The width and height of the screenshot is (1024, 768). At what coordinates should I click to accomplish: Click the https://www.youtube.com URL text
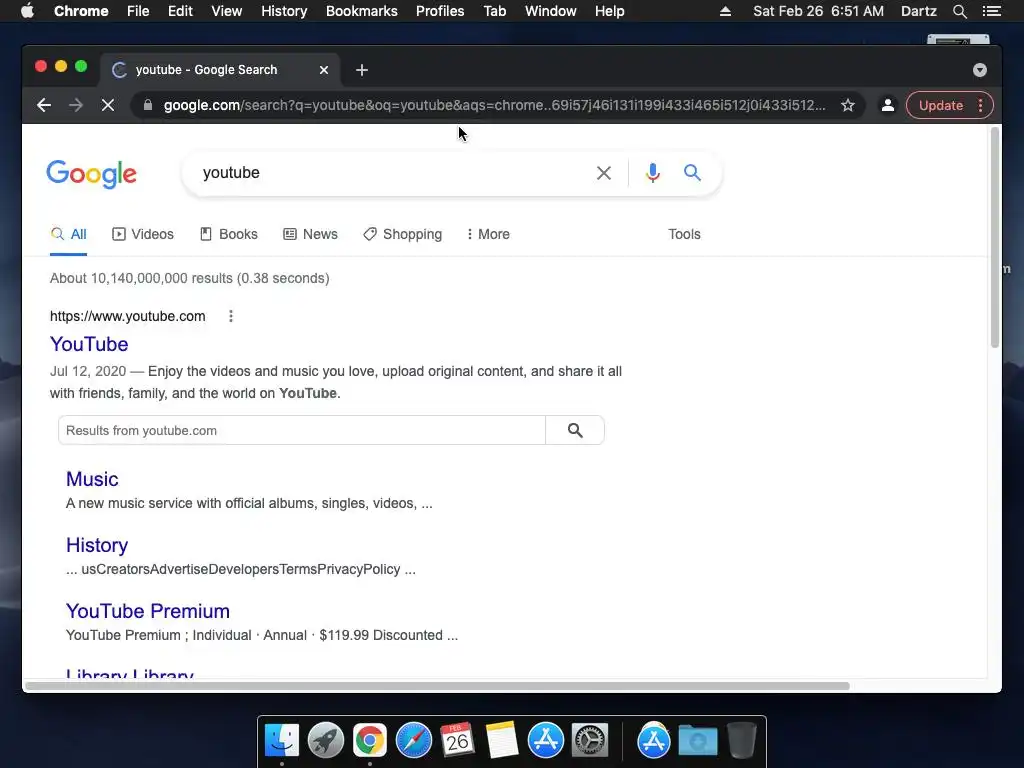pyautogui.click(x=127, y=316)
